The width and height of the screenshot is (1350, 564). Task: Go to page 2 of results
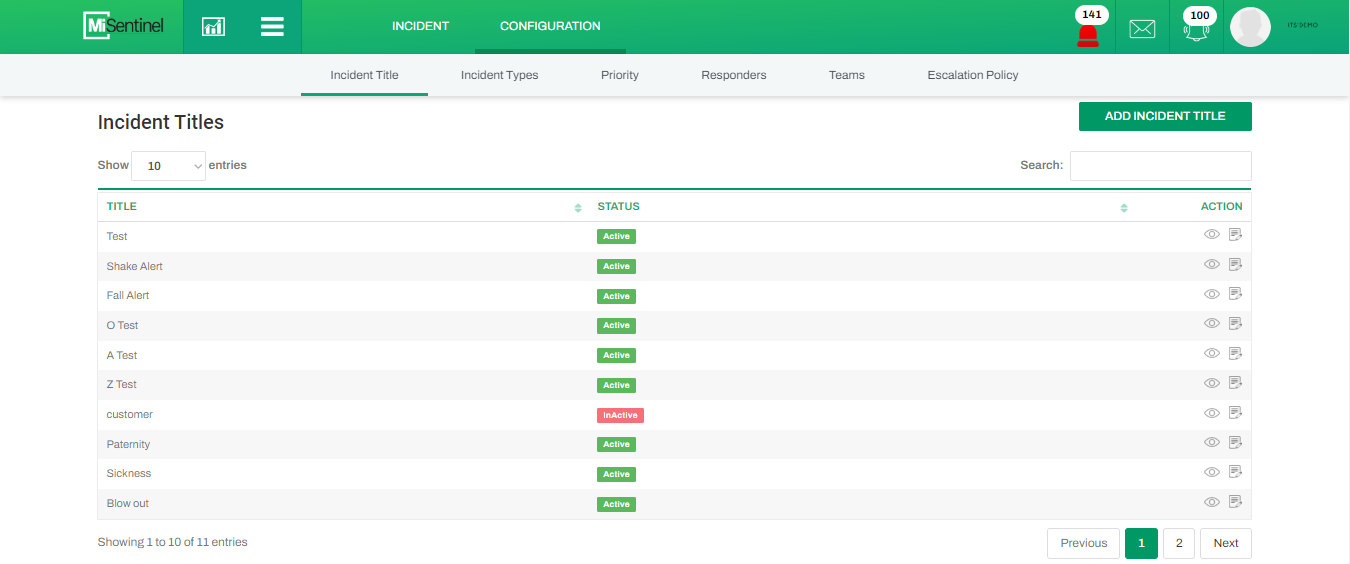(x=1179, y=543)
